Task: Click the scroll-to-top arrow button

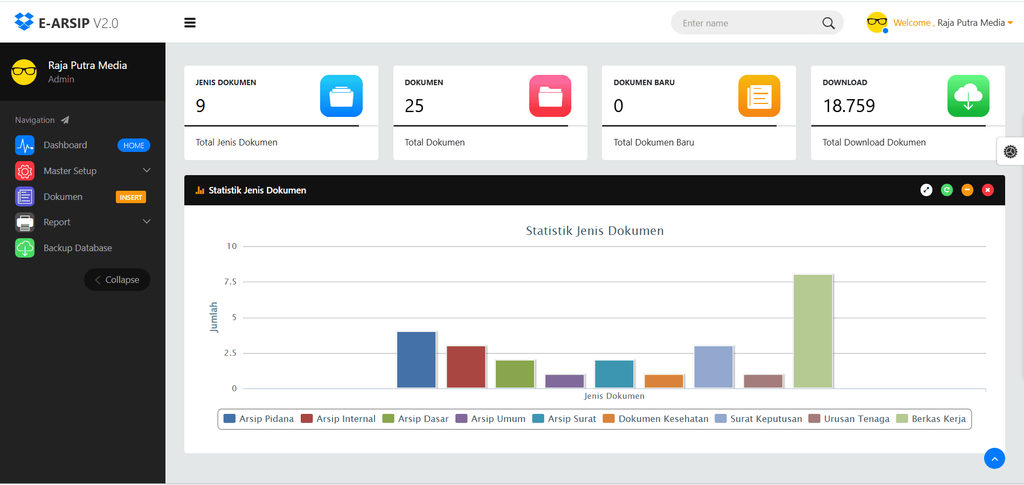Action: (994, 458)
